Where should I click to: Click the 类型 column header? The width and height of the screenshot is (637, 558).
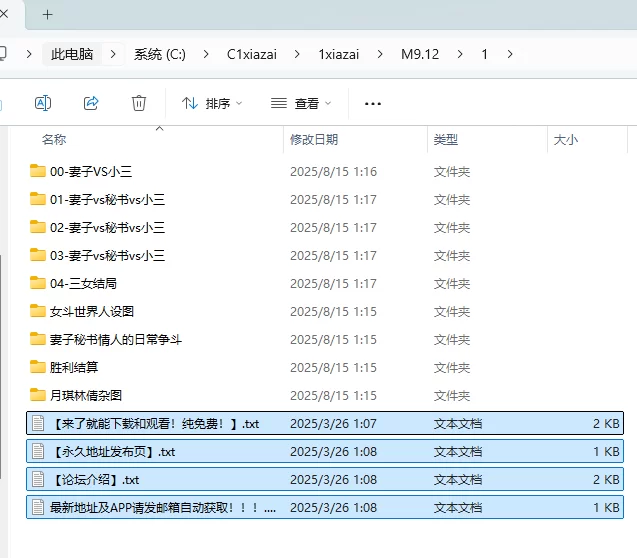[x=445, y=140]
